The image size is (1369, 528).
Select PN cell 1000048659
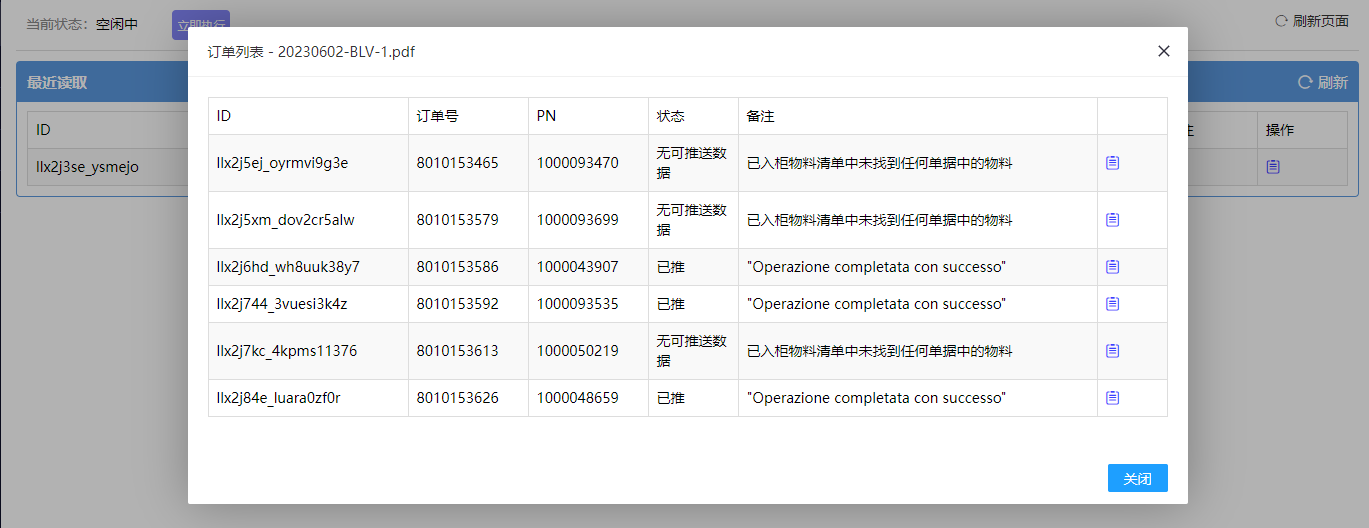pyautogui.click(x=577, y=398)
